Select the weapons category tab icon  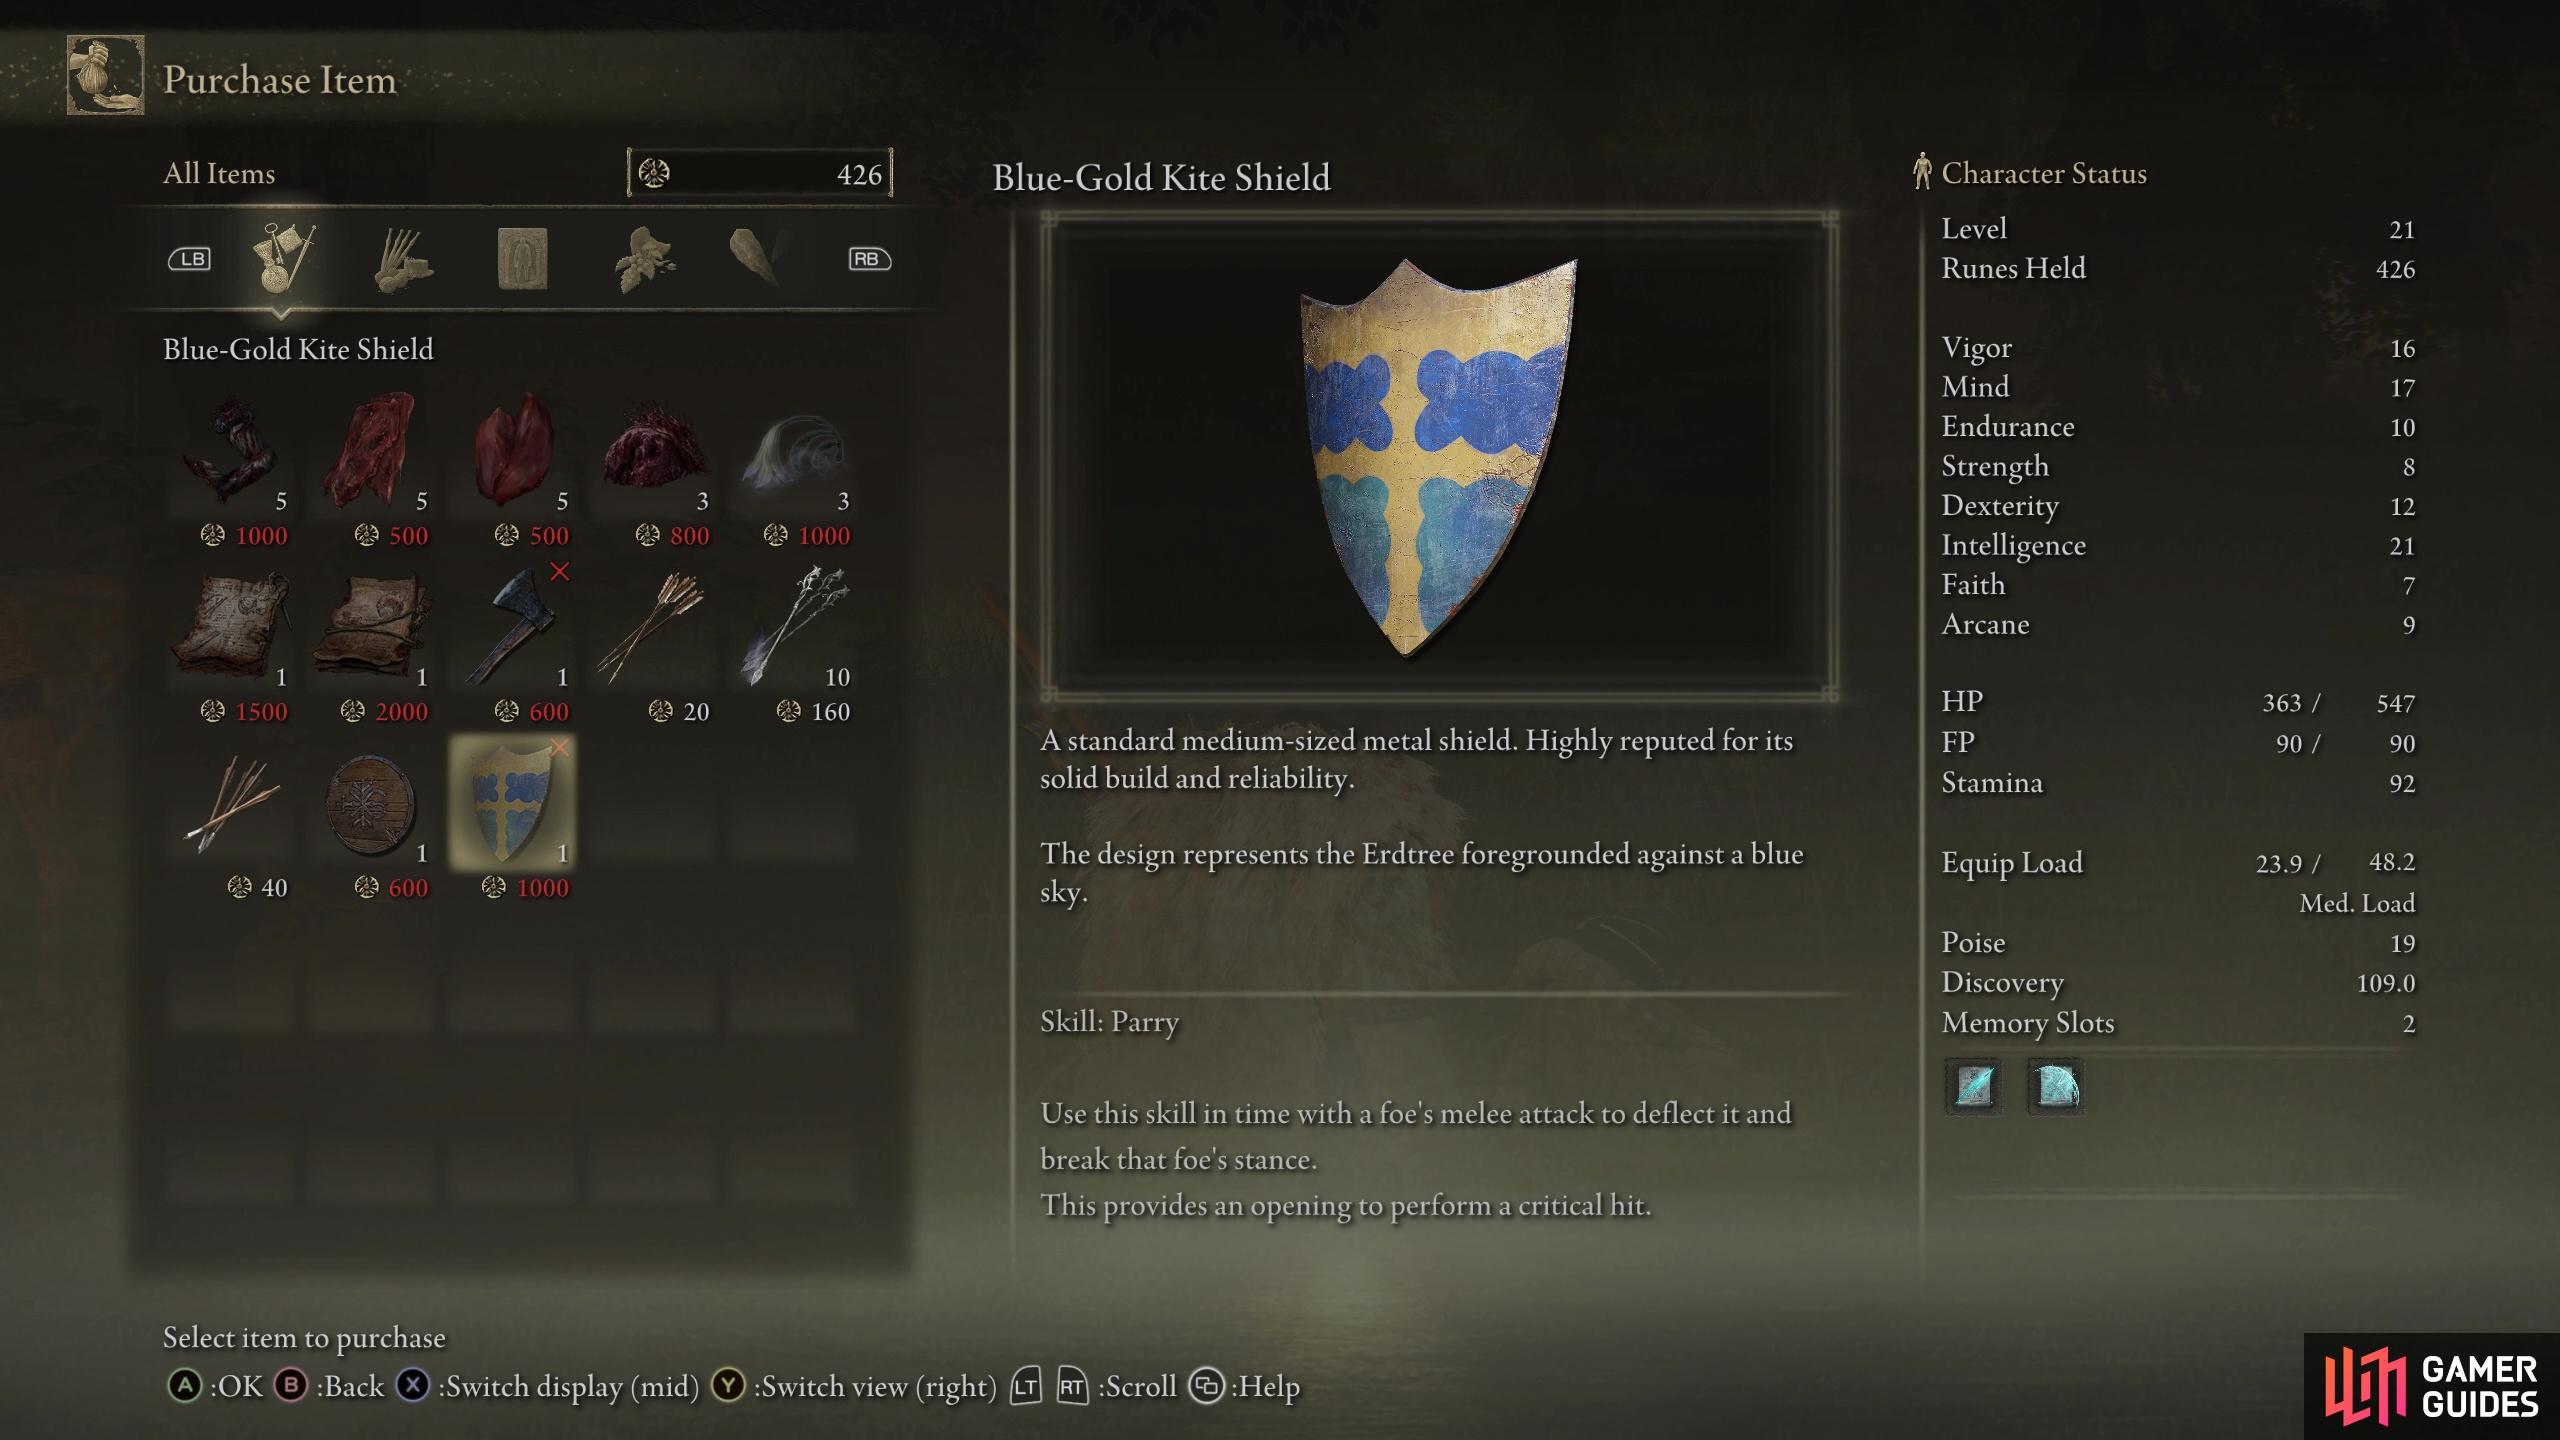pos(282,258)
